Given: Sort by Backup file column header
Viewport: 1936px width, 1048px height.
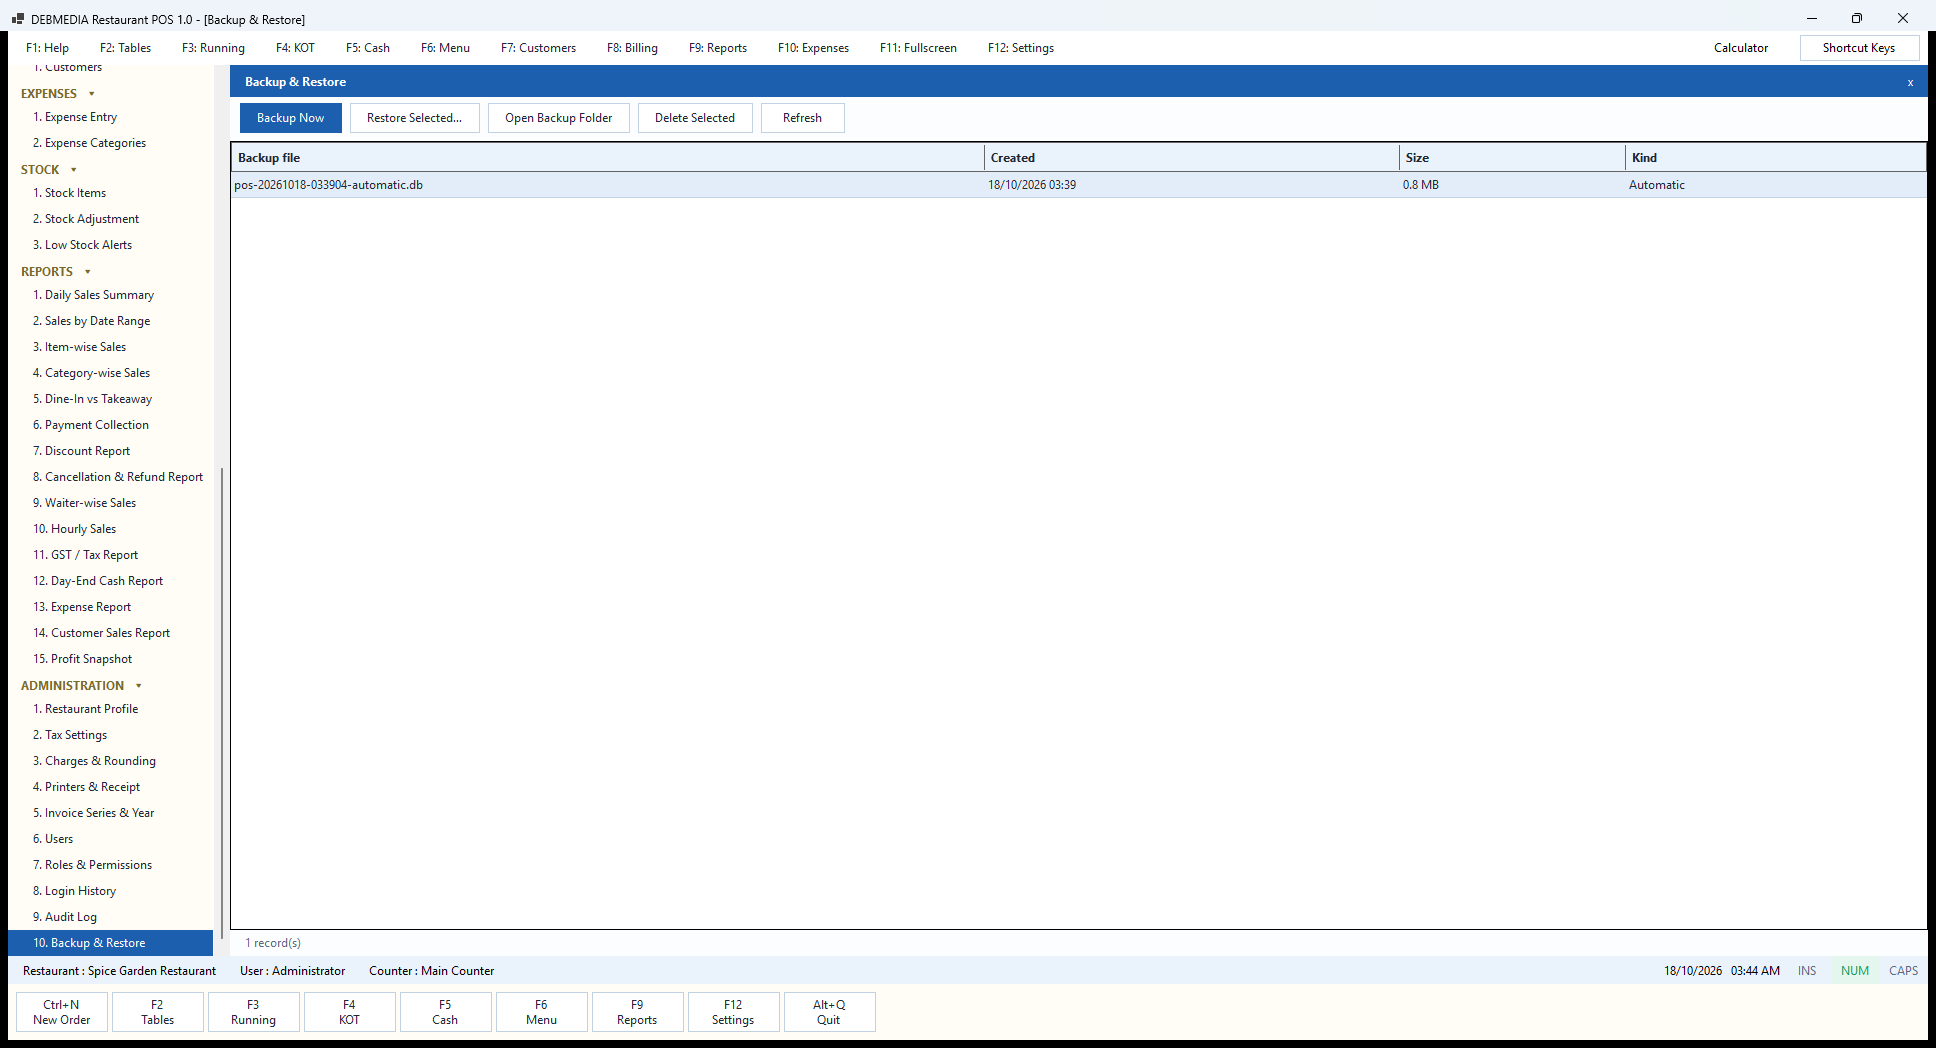Looking at the screenshot, I should tap(608, 158).
